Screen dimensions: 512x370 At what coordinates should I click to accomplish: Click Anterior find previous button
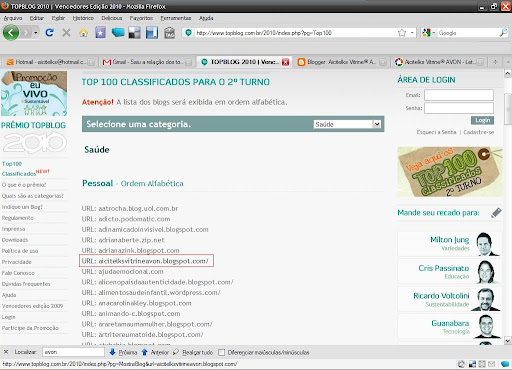[155, 352]
